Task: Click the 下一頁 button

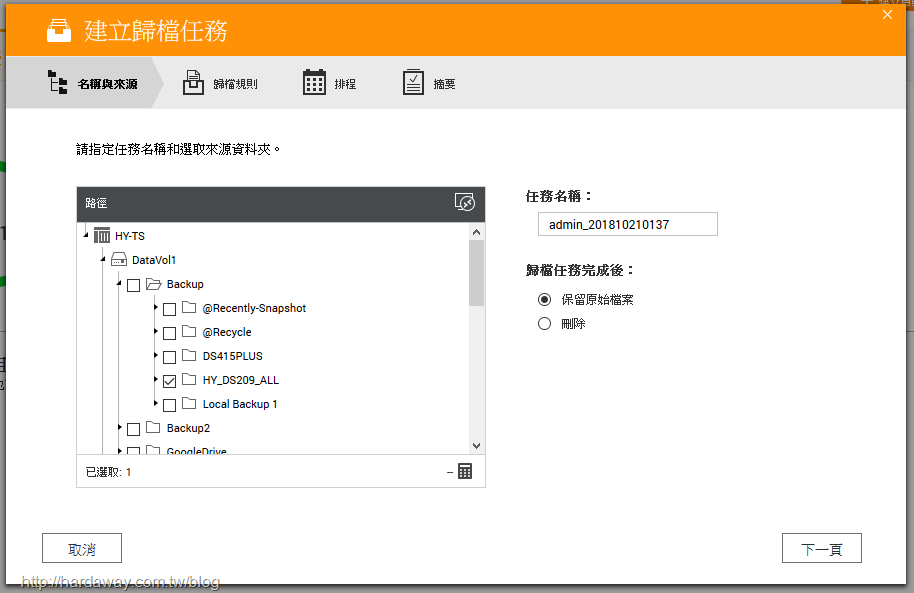Action: [x=822, y=548]
